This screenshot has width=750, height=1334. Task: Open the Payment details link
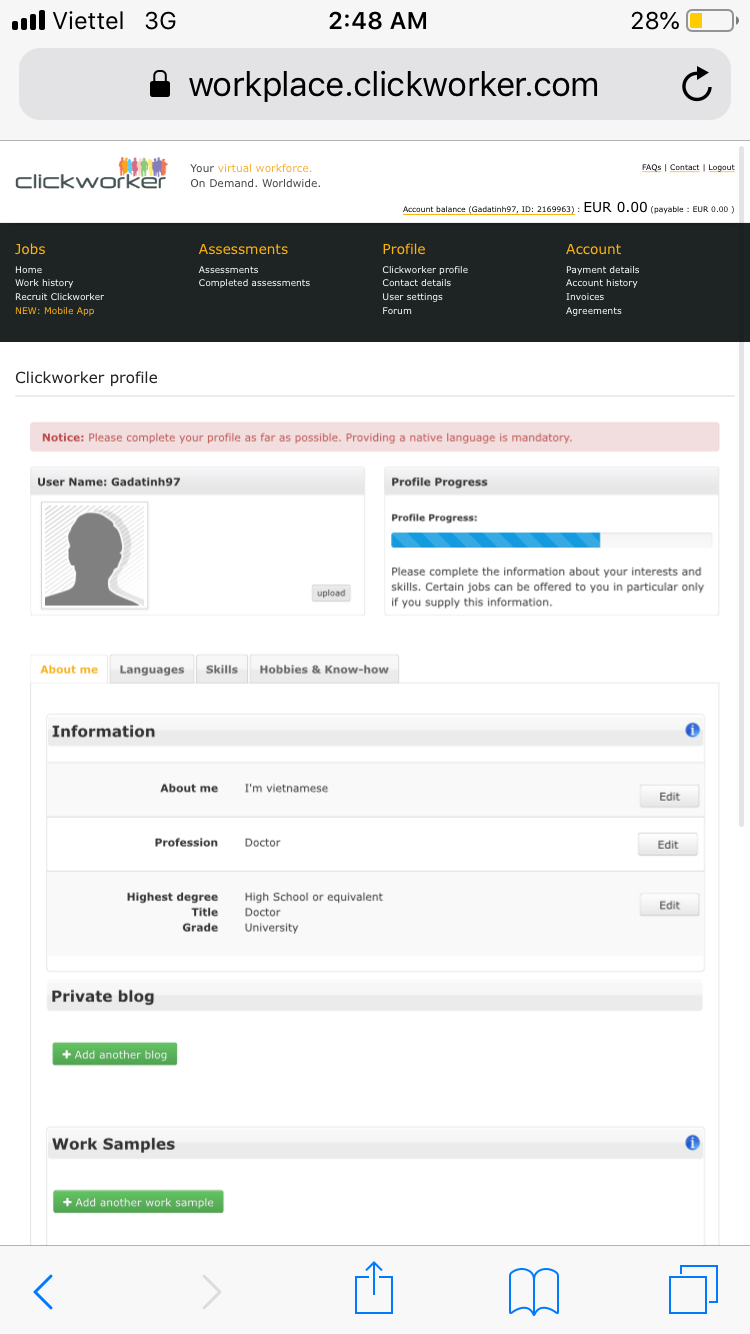pos(602,270)
